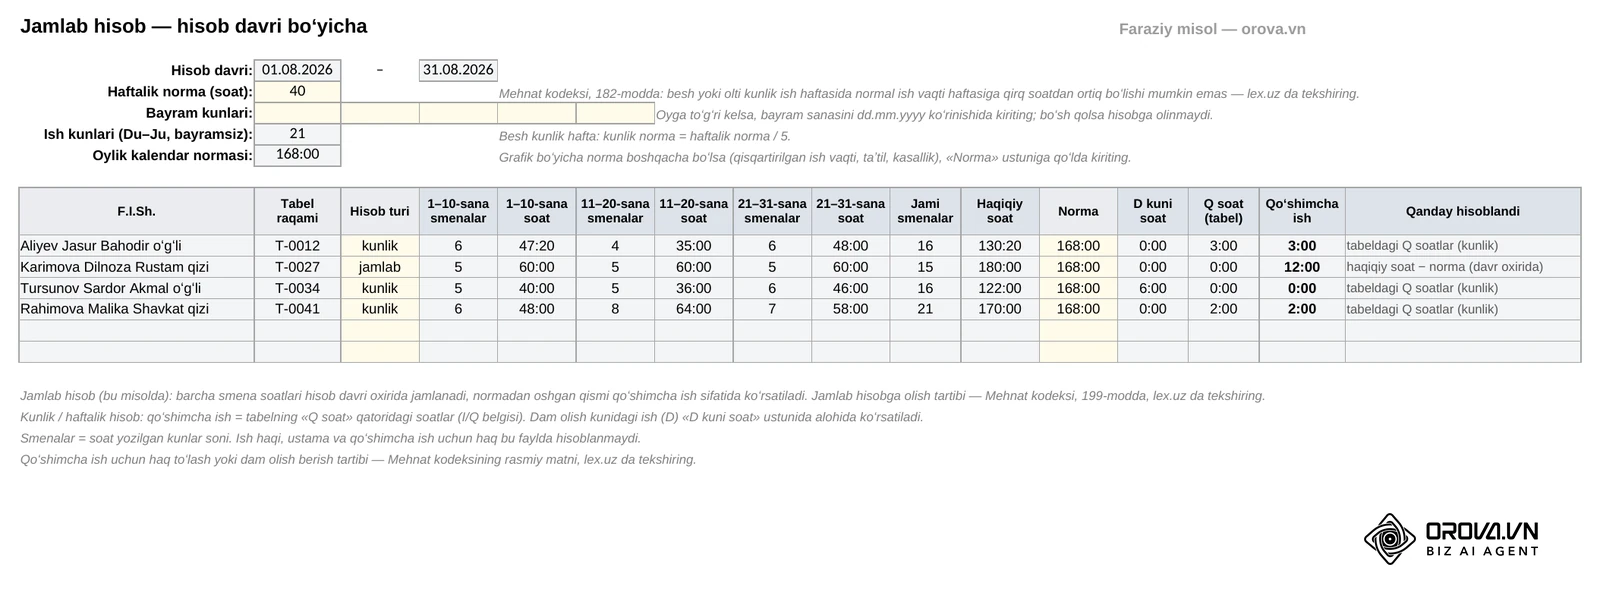Click the Jami smenalar column header
The height and width of the screenshot is (605, 1600).
925,211
